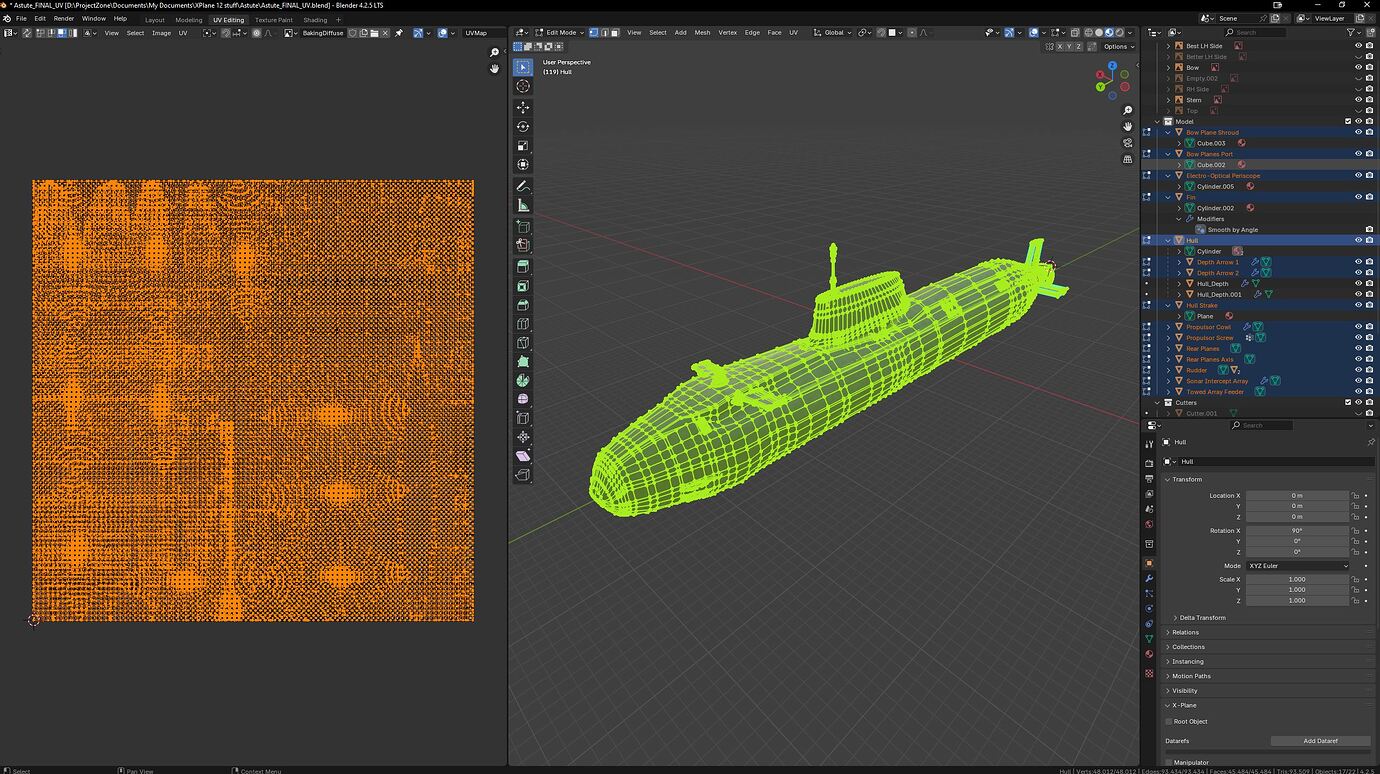Click the zoom magnifier in UV editor

click(494, 52)
